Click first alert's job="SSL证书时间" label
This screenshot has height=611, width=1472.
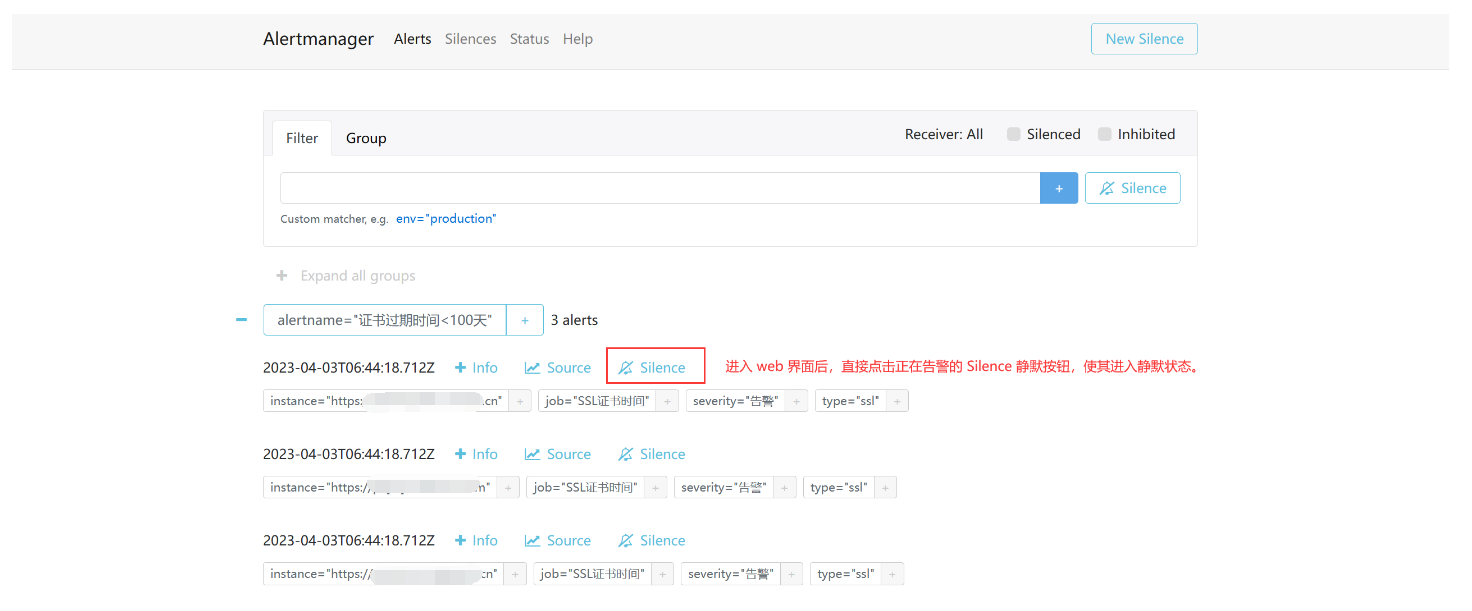tap(597, 401)
